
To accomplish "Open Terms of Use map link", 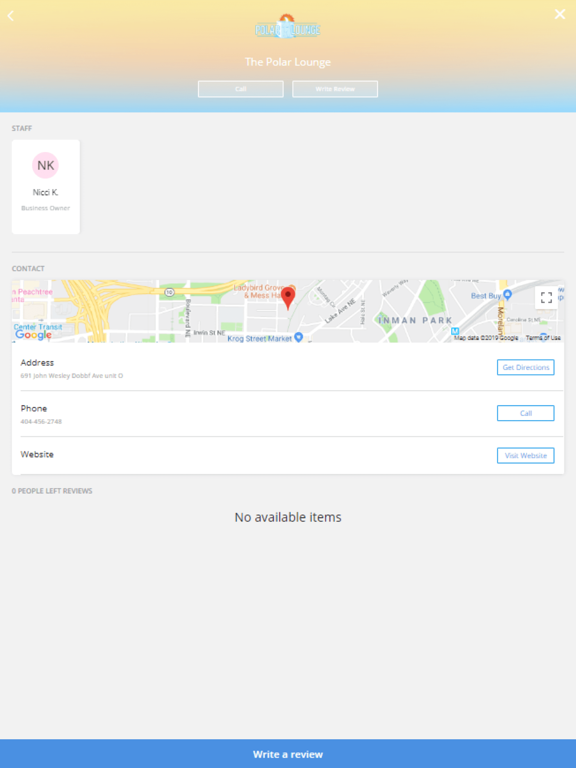I will coord(543,338).
